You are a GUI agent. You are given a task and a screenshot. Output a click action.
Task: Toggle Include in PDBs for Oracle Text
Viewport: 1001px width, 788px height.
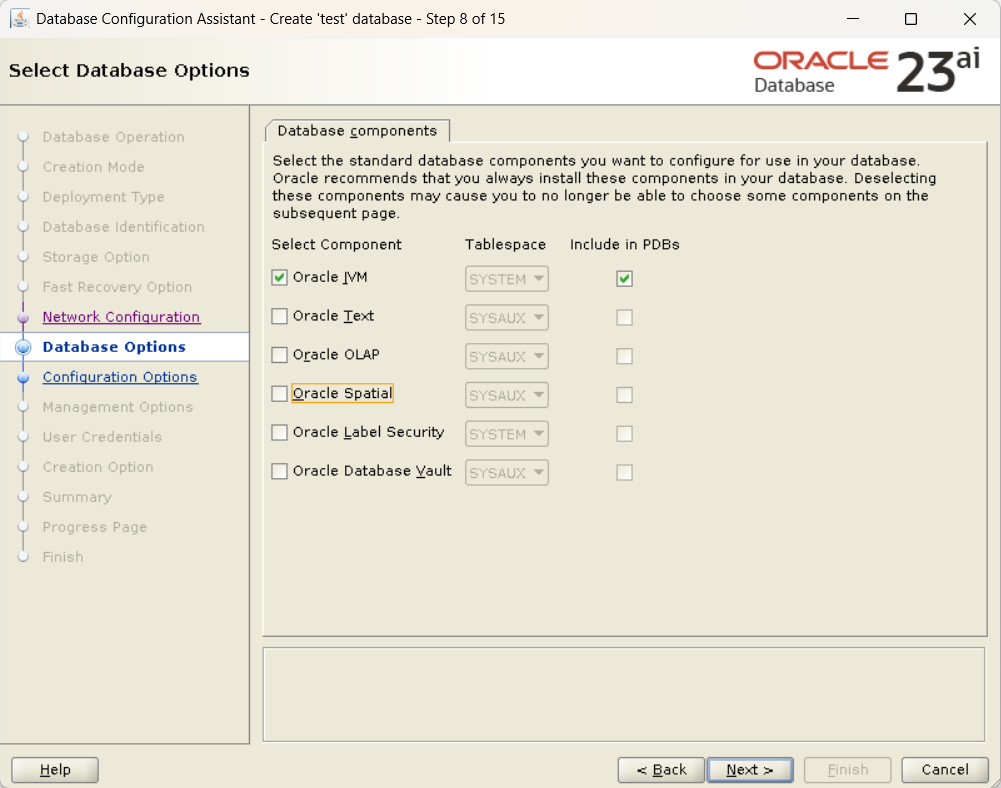624,317
